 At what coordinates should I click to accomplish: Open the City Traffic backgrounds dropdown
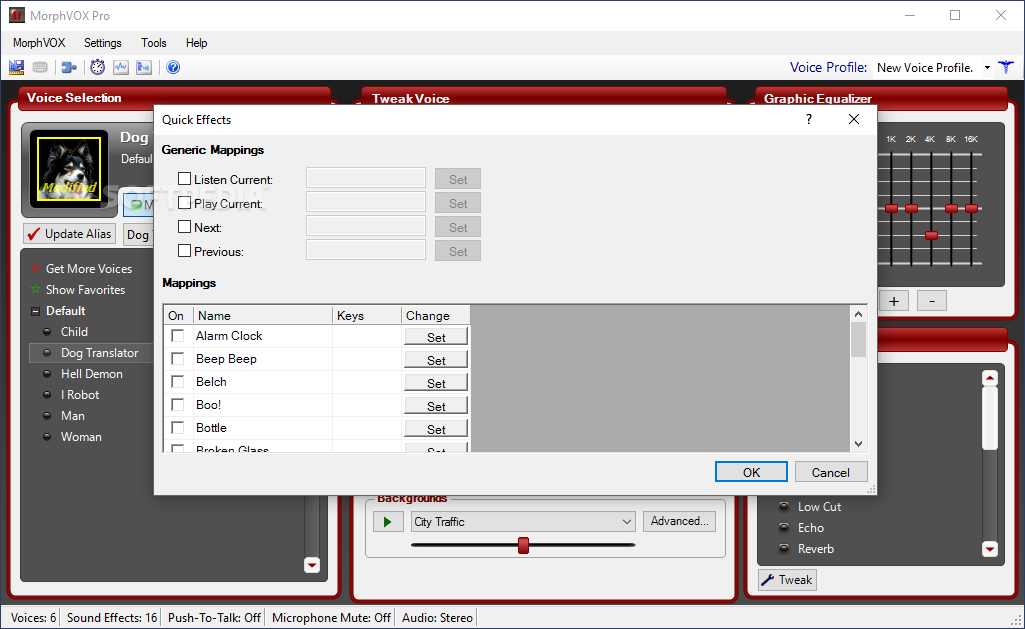pyautogui.click(x=626, y=522)
